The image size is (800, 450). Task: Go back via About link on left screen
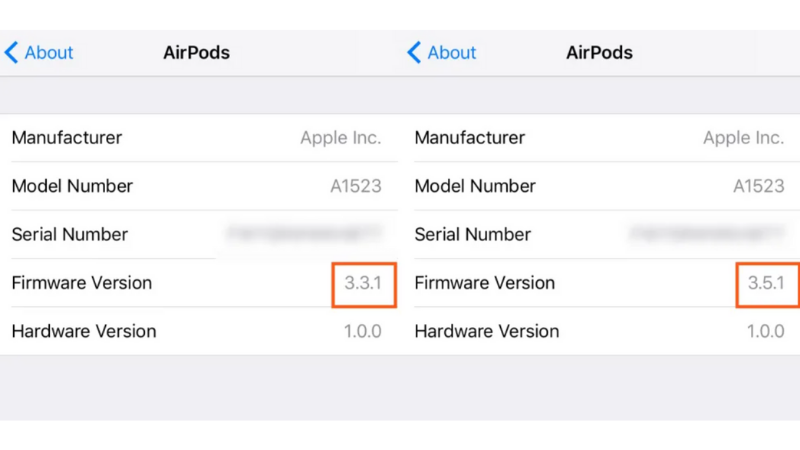coord(48,53)
